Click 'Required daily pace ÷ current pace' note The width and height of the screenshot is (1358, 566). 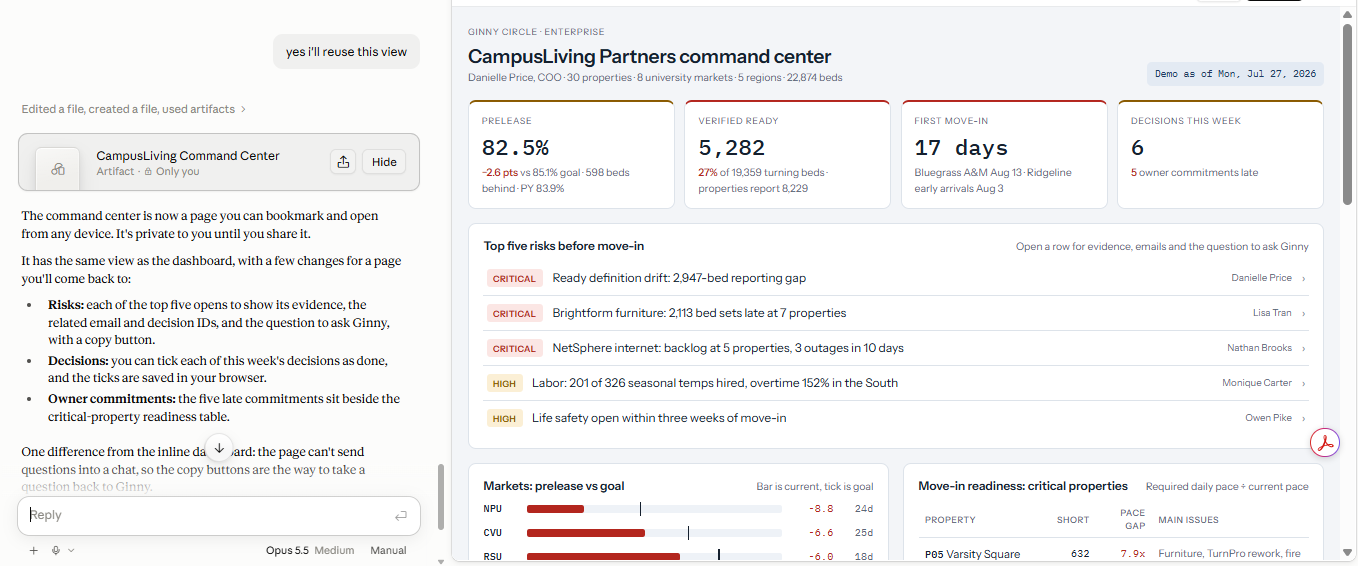click(1227, 487)
